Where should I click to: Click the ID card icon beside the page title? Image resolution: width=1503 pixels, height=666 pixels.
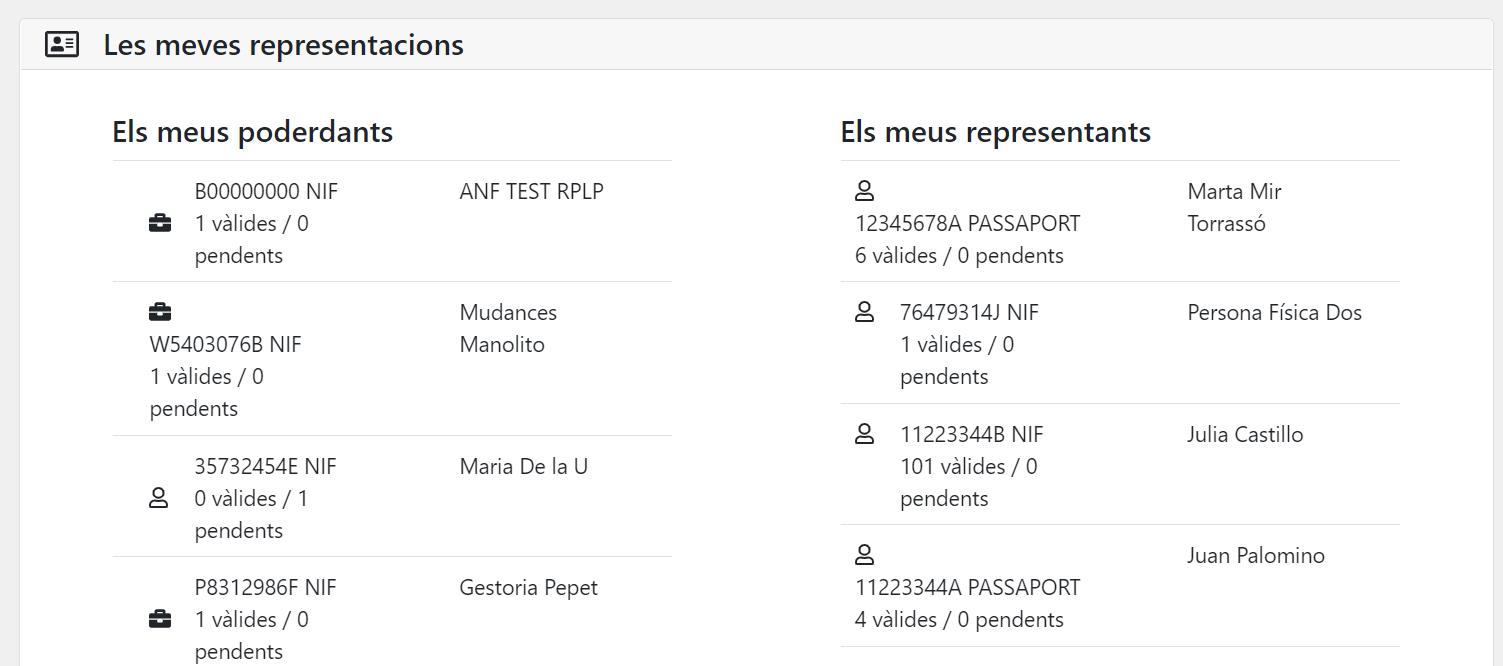[x=62, y=45]
